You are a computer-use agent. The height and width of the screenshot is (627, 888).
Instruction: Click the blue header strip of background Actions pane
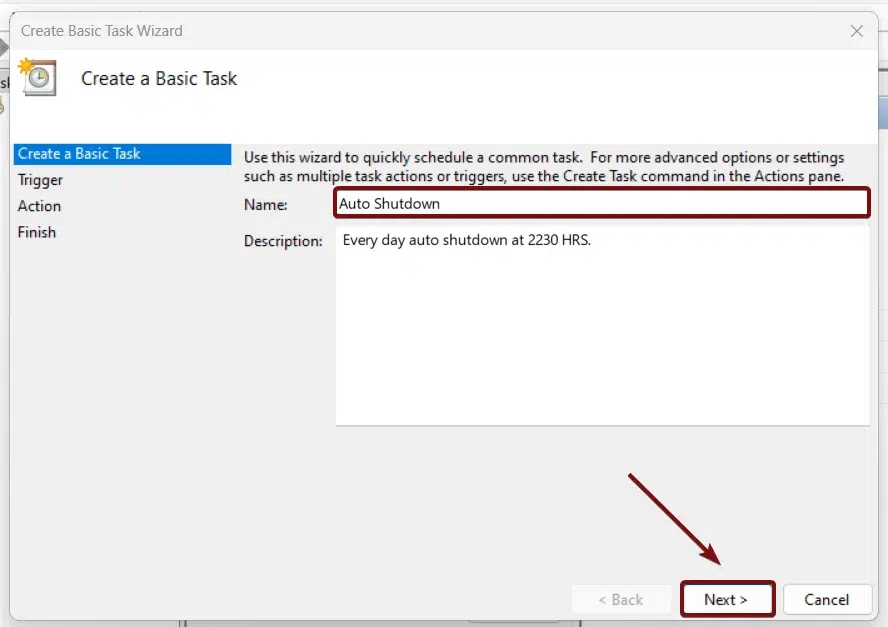click(882, 112)
